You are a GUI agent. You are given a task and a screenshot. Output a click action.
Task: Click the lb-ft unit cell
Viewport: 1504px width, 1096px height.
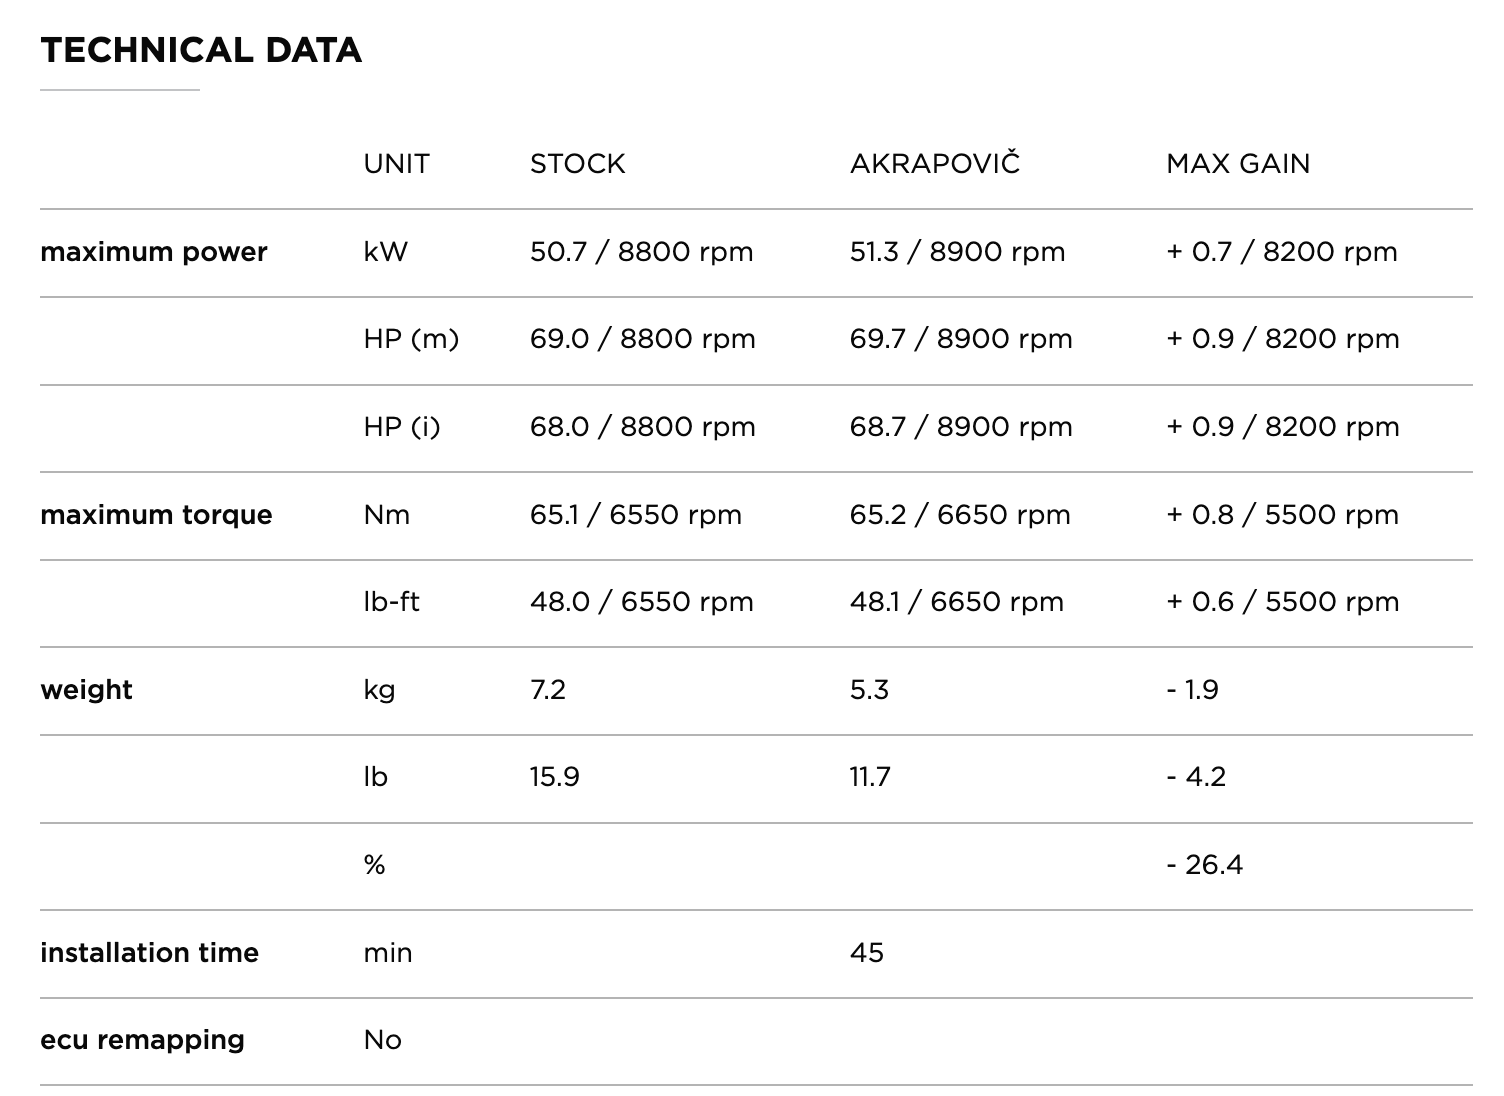tap(391, 602)
